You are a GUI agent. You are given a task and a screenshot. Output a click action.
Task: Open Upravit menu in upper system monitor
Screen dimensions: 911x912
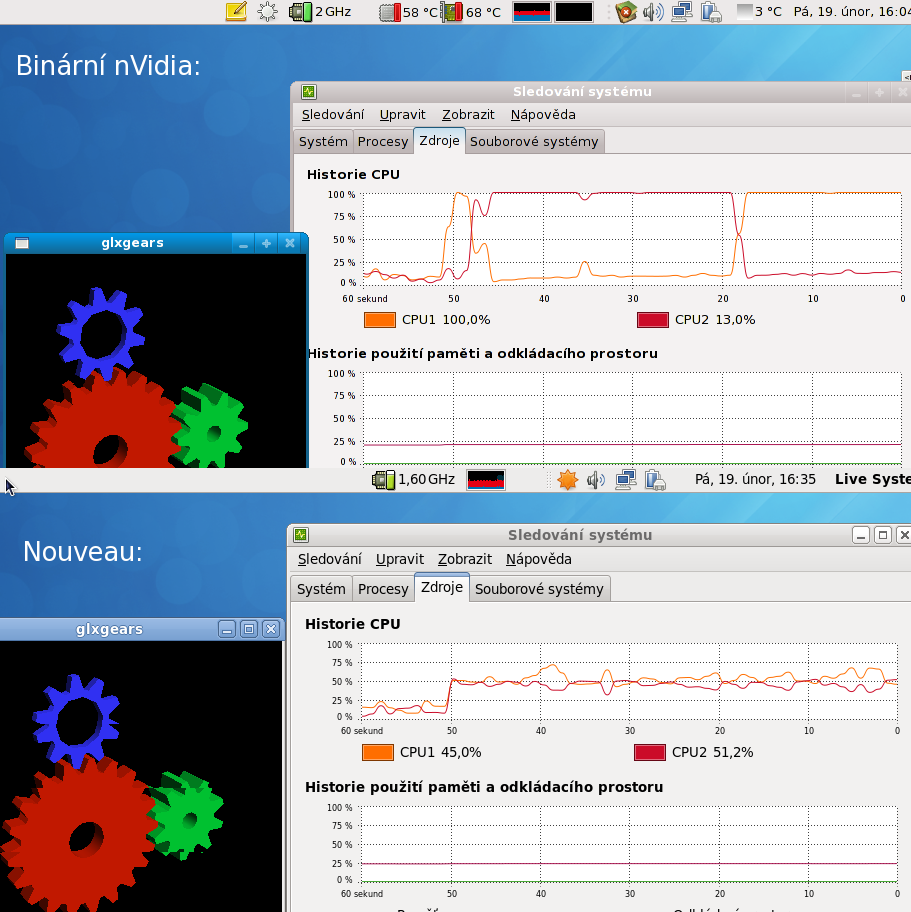point(403,115)
